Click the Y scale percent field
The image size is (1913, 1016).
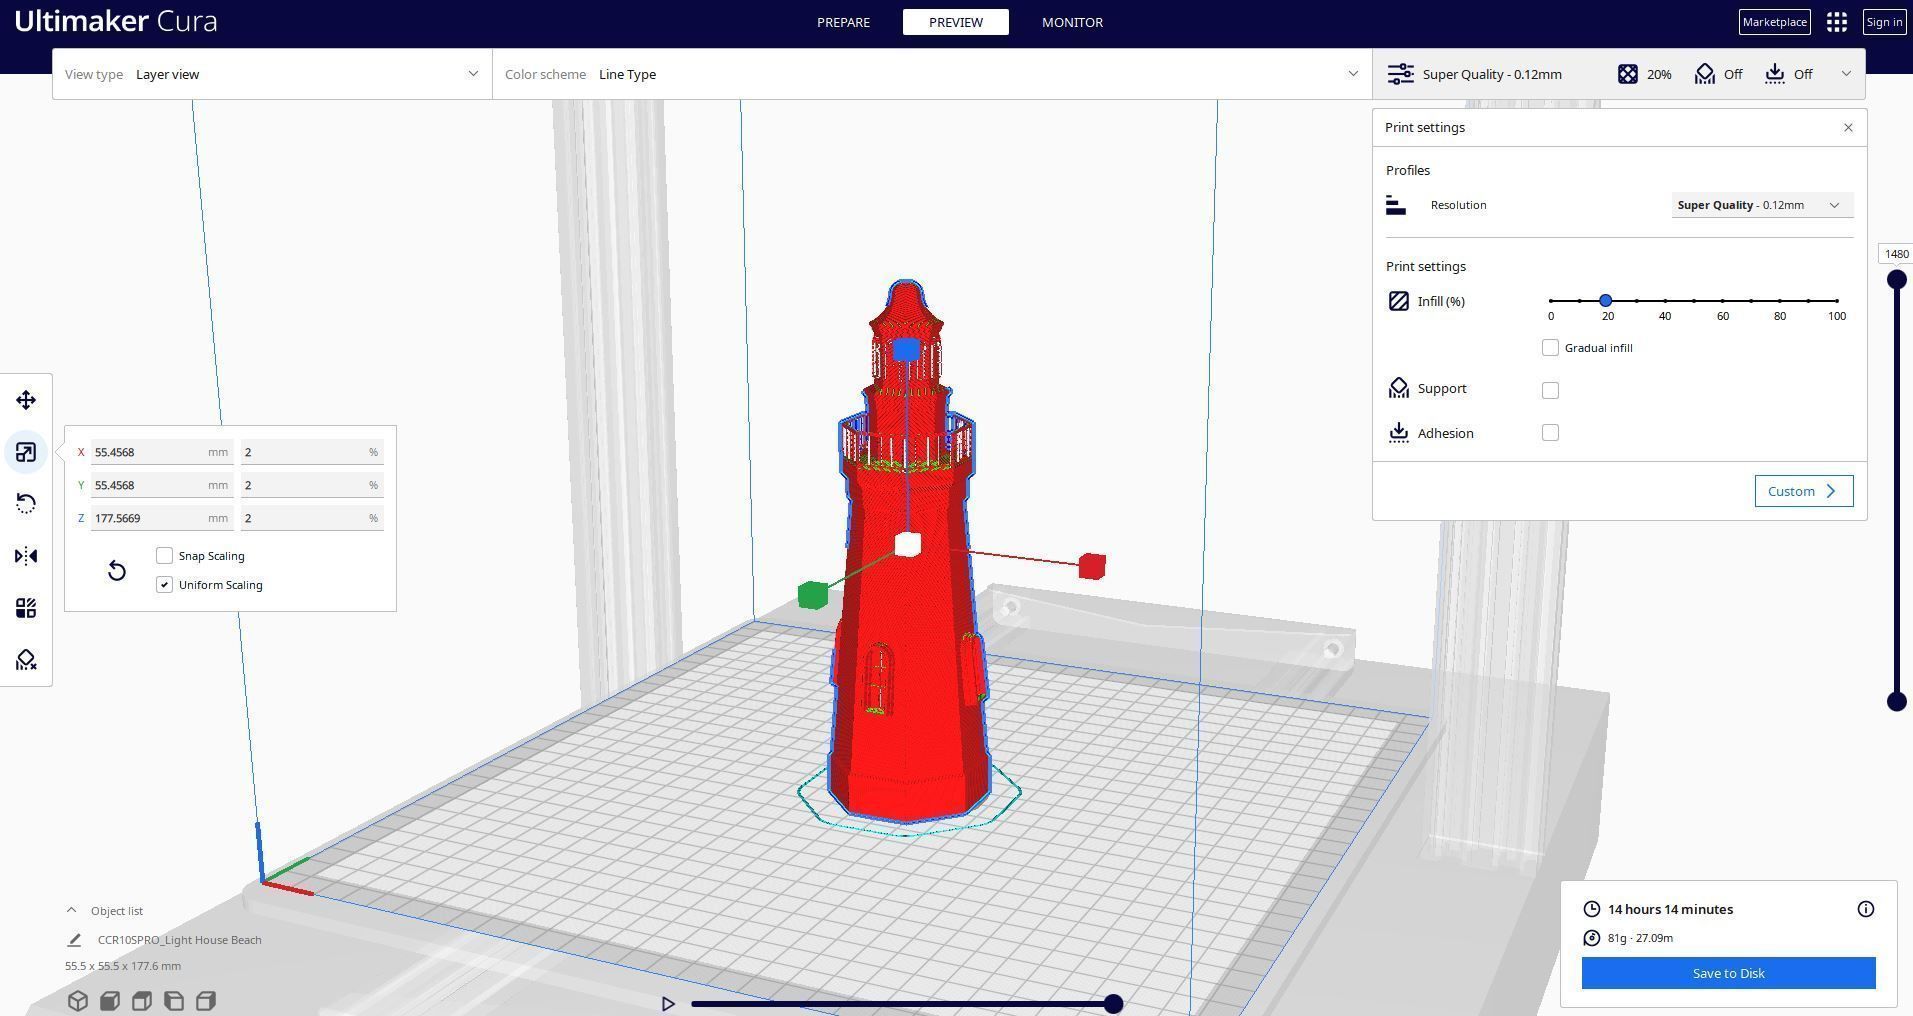click(x=312, y=485)
